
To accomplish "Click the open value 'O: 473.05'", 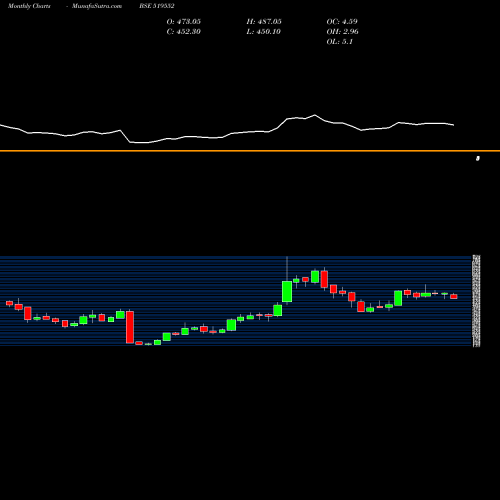I will coord(184,22).
